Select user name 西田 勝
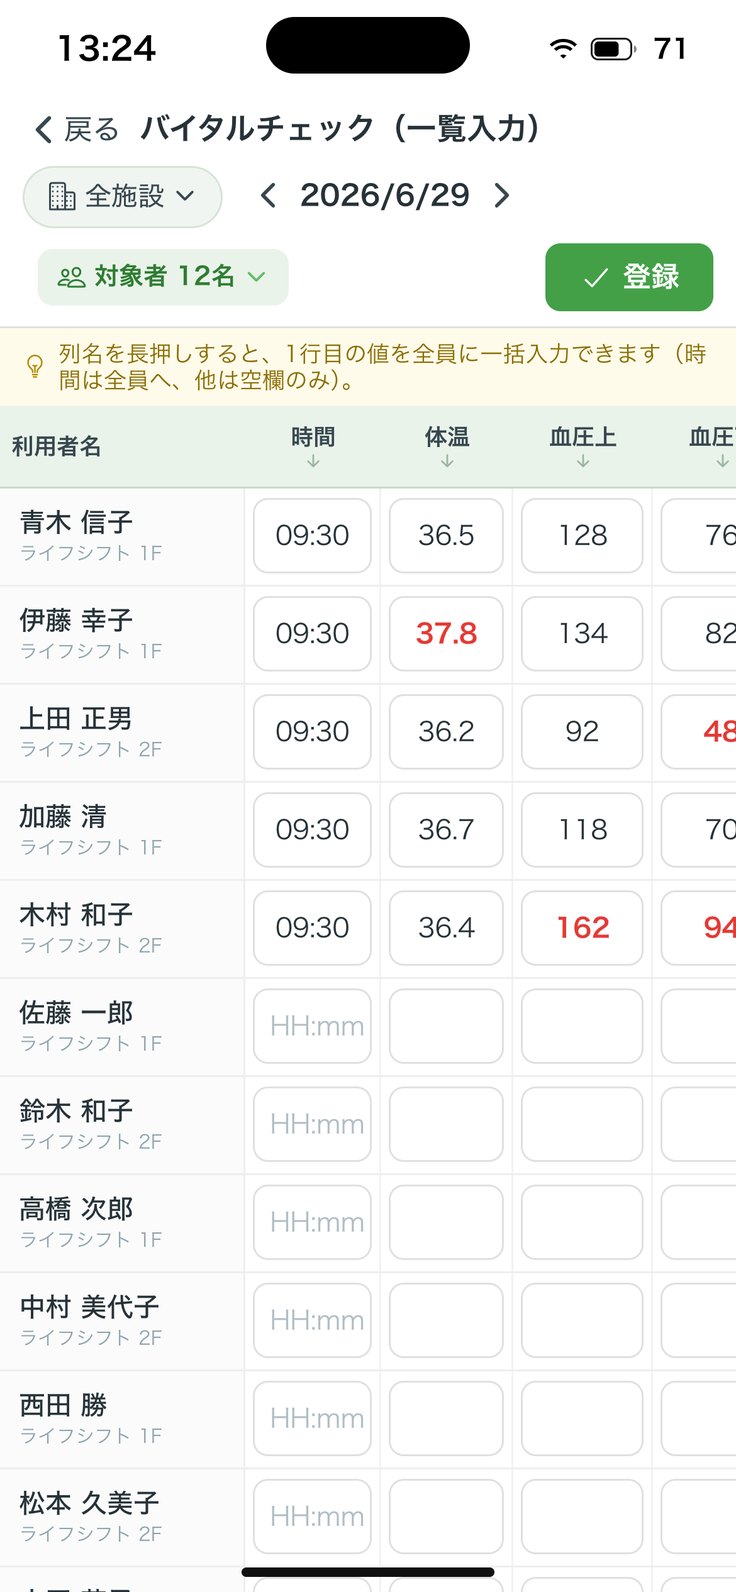Screen dimensions: 736x1592 [x=63, y=1404]
